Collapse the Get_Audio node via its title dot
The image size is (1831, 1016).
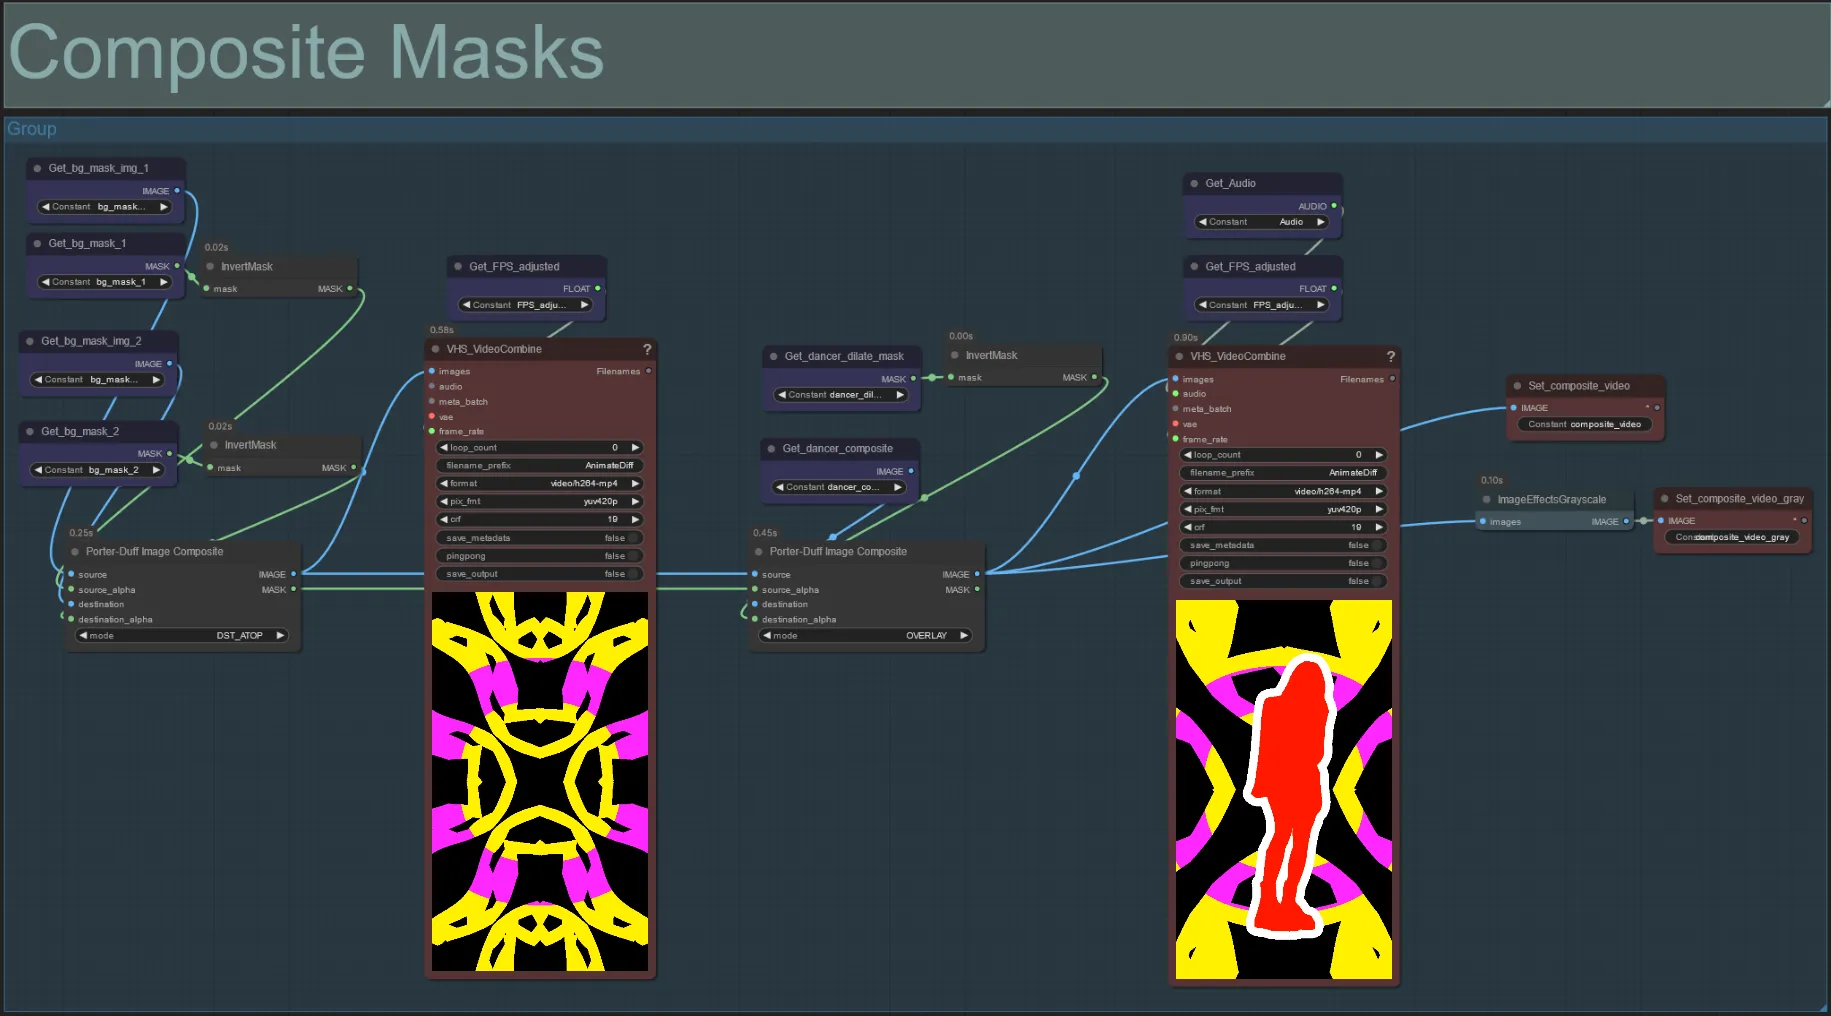(x=1194, y=183)
